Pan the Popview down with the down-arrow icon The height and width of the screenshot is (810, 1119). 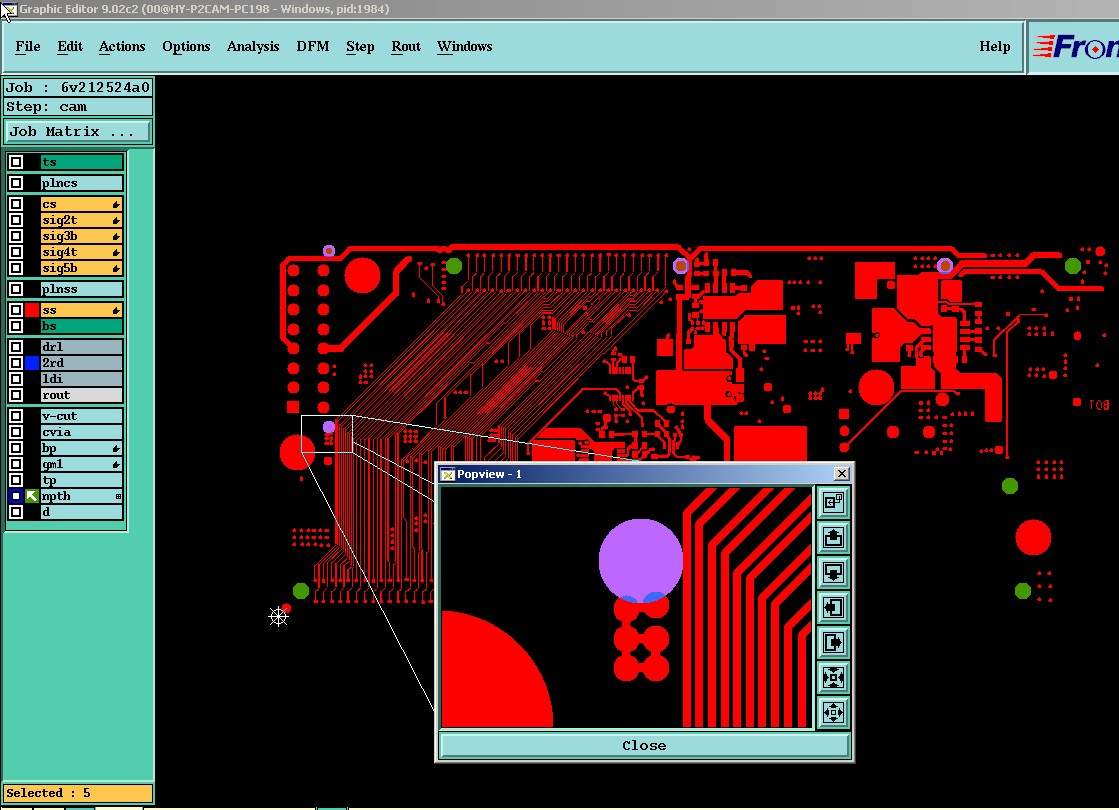click(833, 572)
